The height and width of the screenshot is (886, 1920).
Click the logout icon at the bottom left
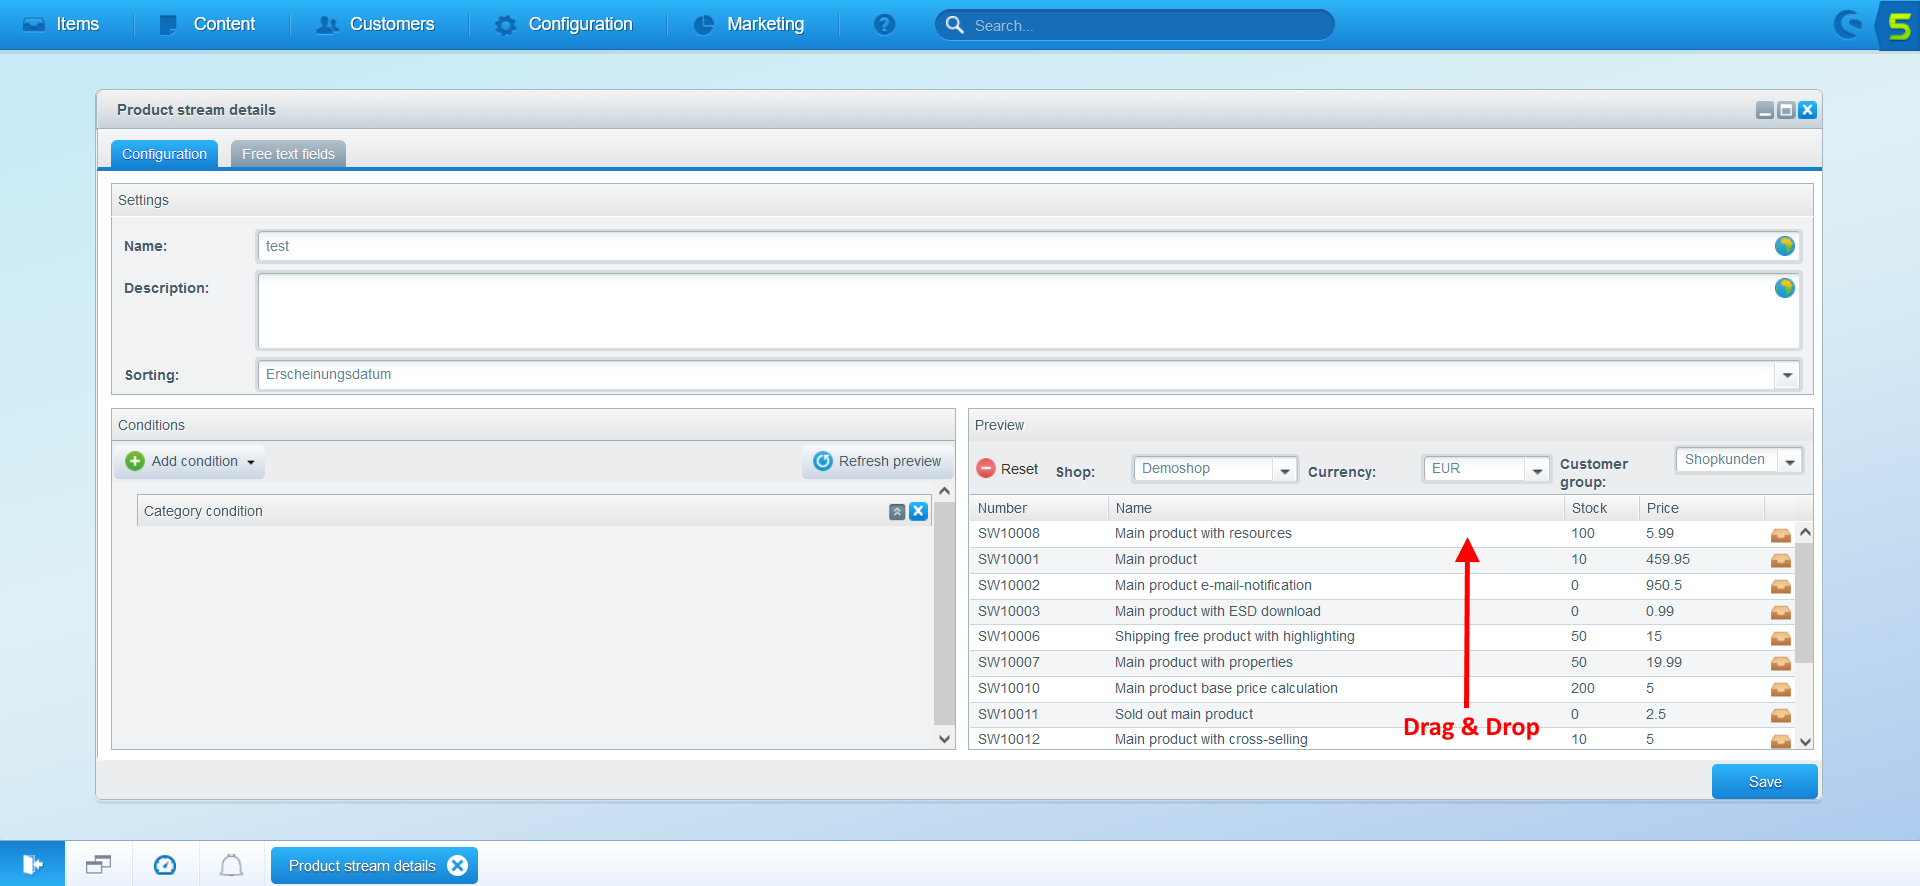coord(32,864)
